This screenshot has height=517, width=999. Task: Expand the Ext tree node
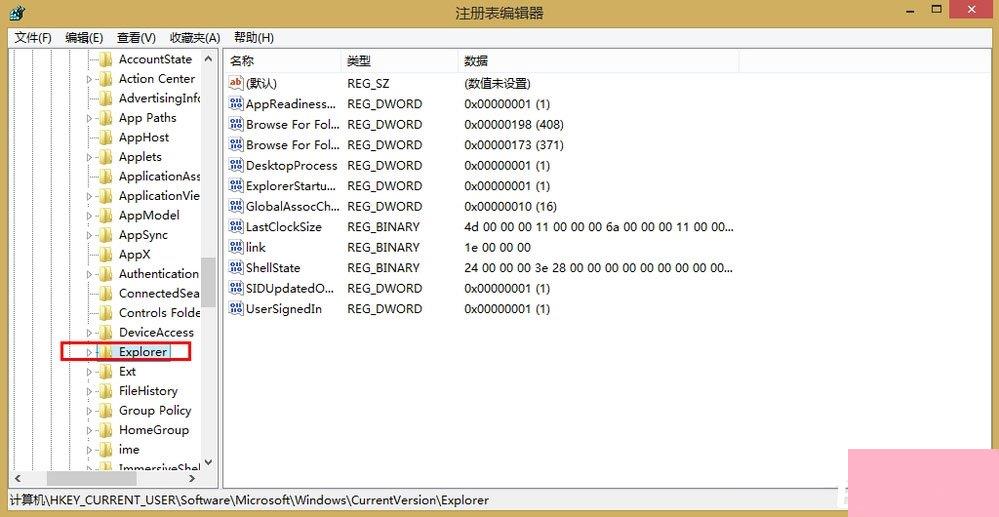89,372
